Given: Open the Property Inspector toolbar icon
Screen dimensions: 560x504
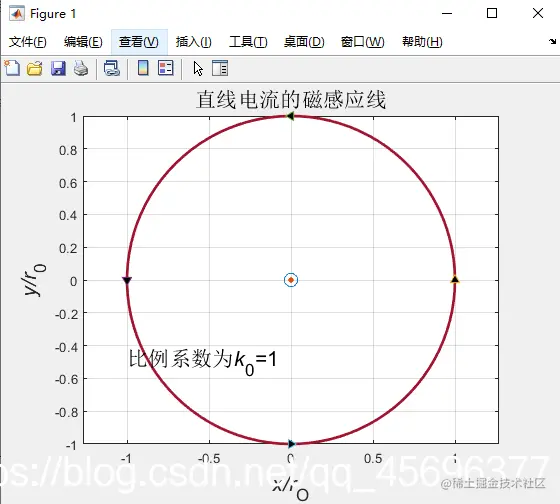Looking at the screenshot, I should [220, 68].
